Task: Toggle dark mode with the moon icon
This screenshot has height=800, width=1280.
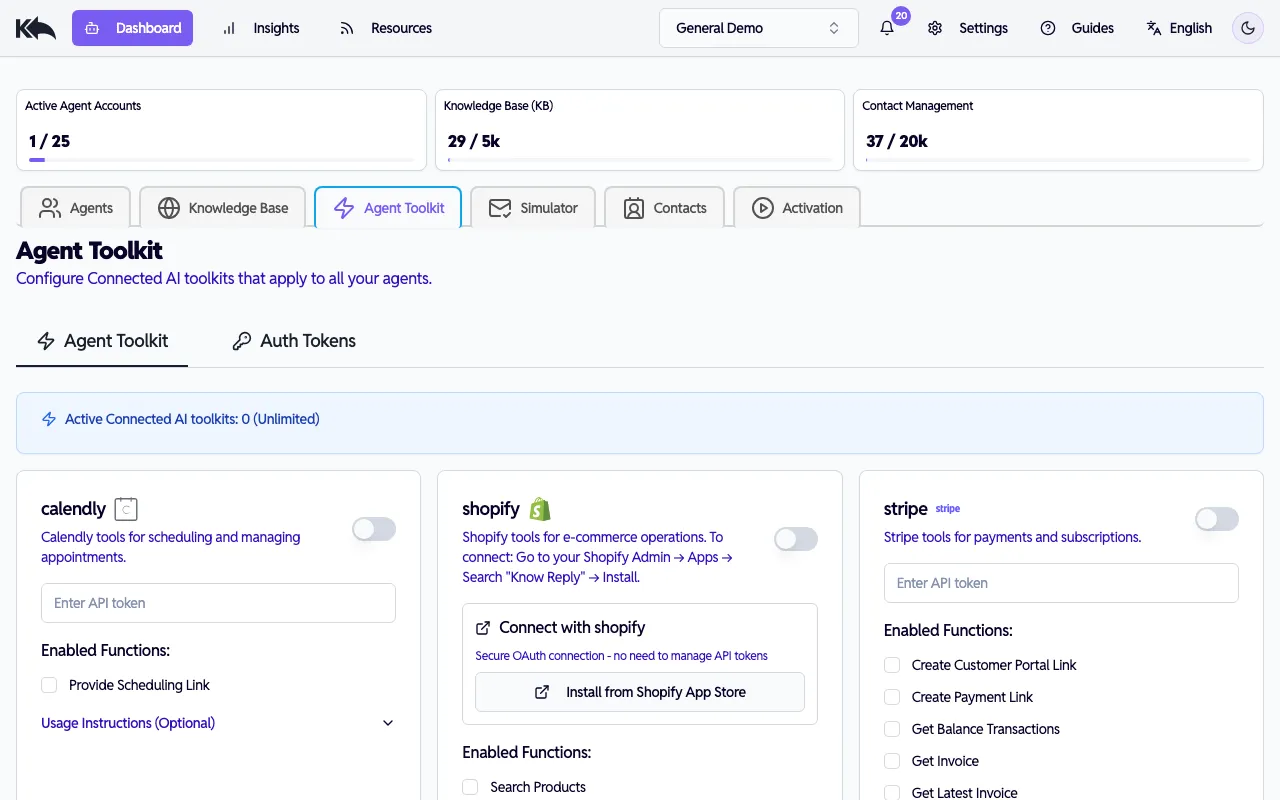Action: (1247, 28)
